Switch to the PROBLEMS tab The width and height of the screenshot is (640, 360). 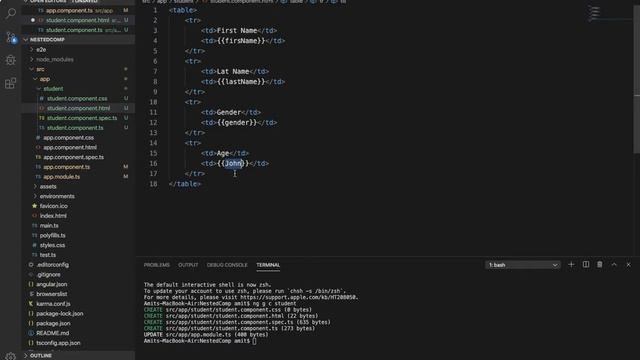pyautogui.click(x=157, y=265)
